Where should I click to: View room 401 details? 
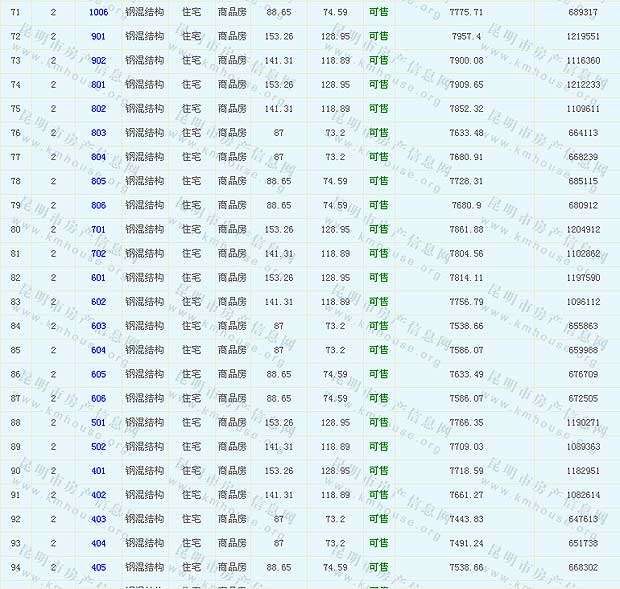pos(98,471)
